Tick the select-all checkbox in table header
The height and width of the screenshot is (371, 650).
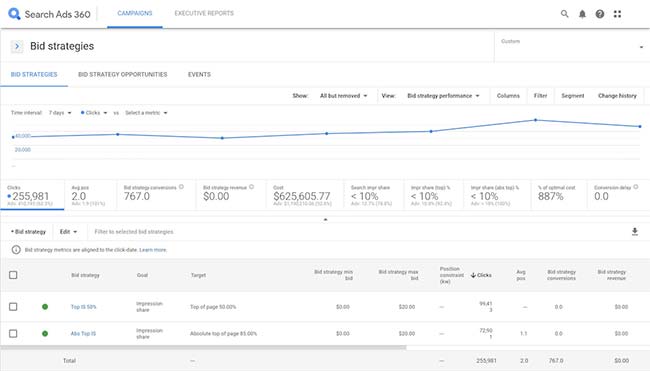click(13, 275)
